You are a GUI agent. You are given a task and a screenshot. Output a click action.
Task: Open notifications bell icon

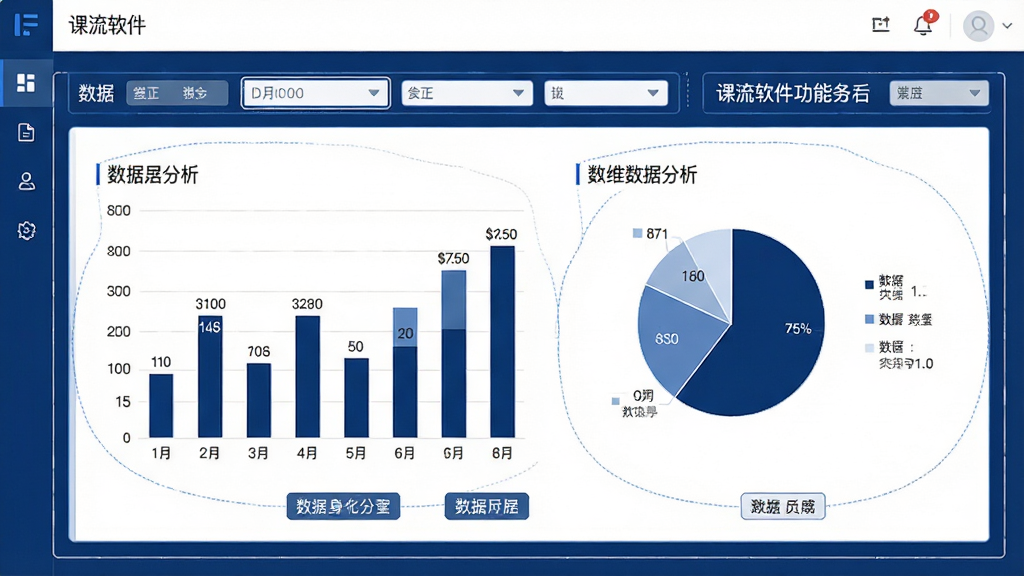tap(923, 25)
